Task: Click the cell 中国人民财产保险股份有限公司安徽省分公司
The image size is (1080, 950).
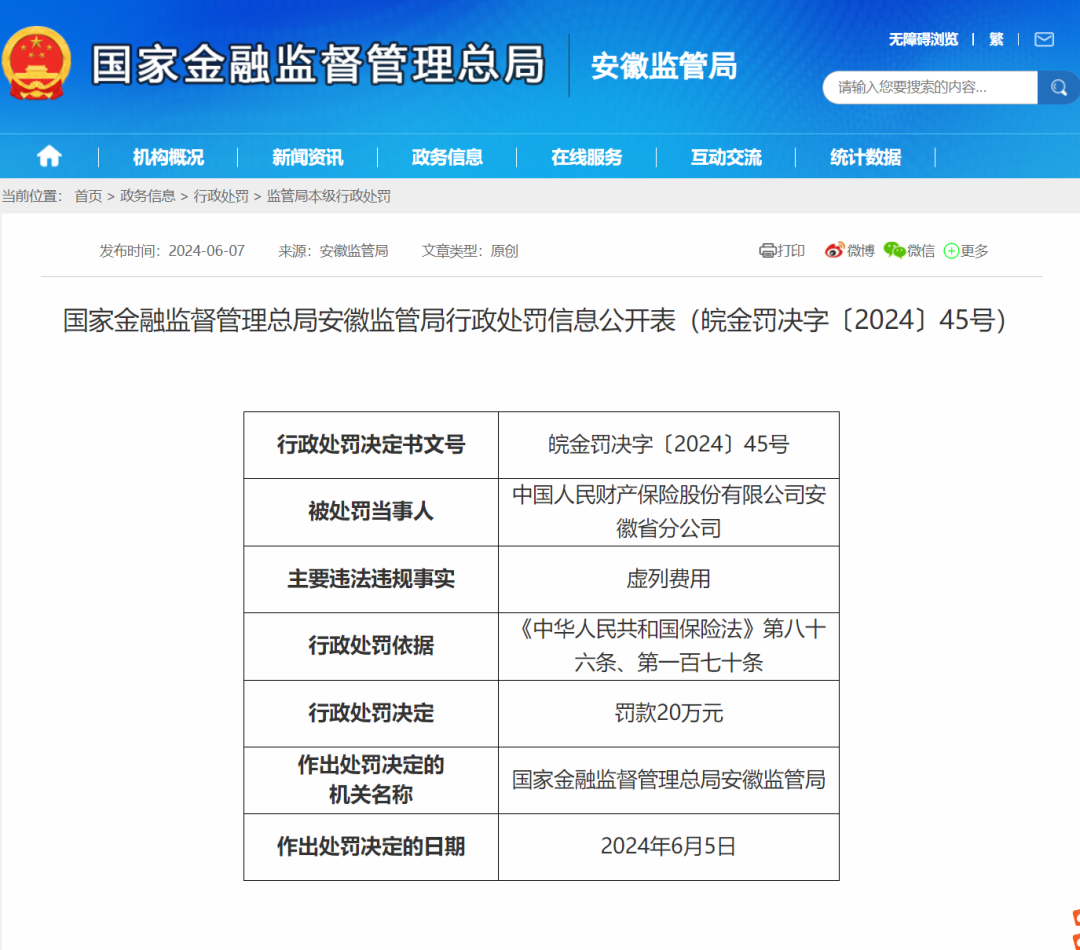Action: (668, 512)
